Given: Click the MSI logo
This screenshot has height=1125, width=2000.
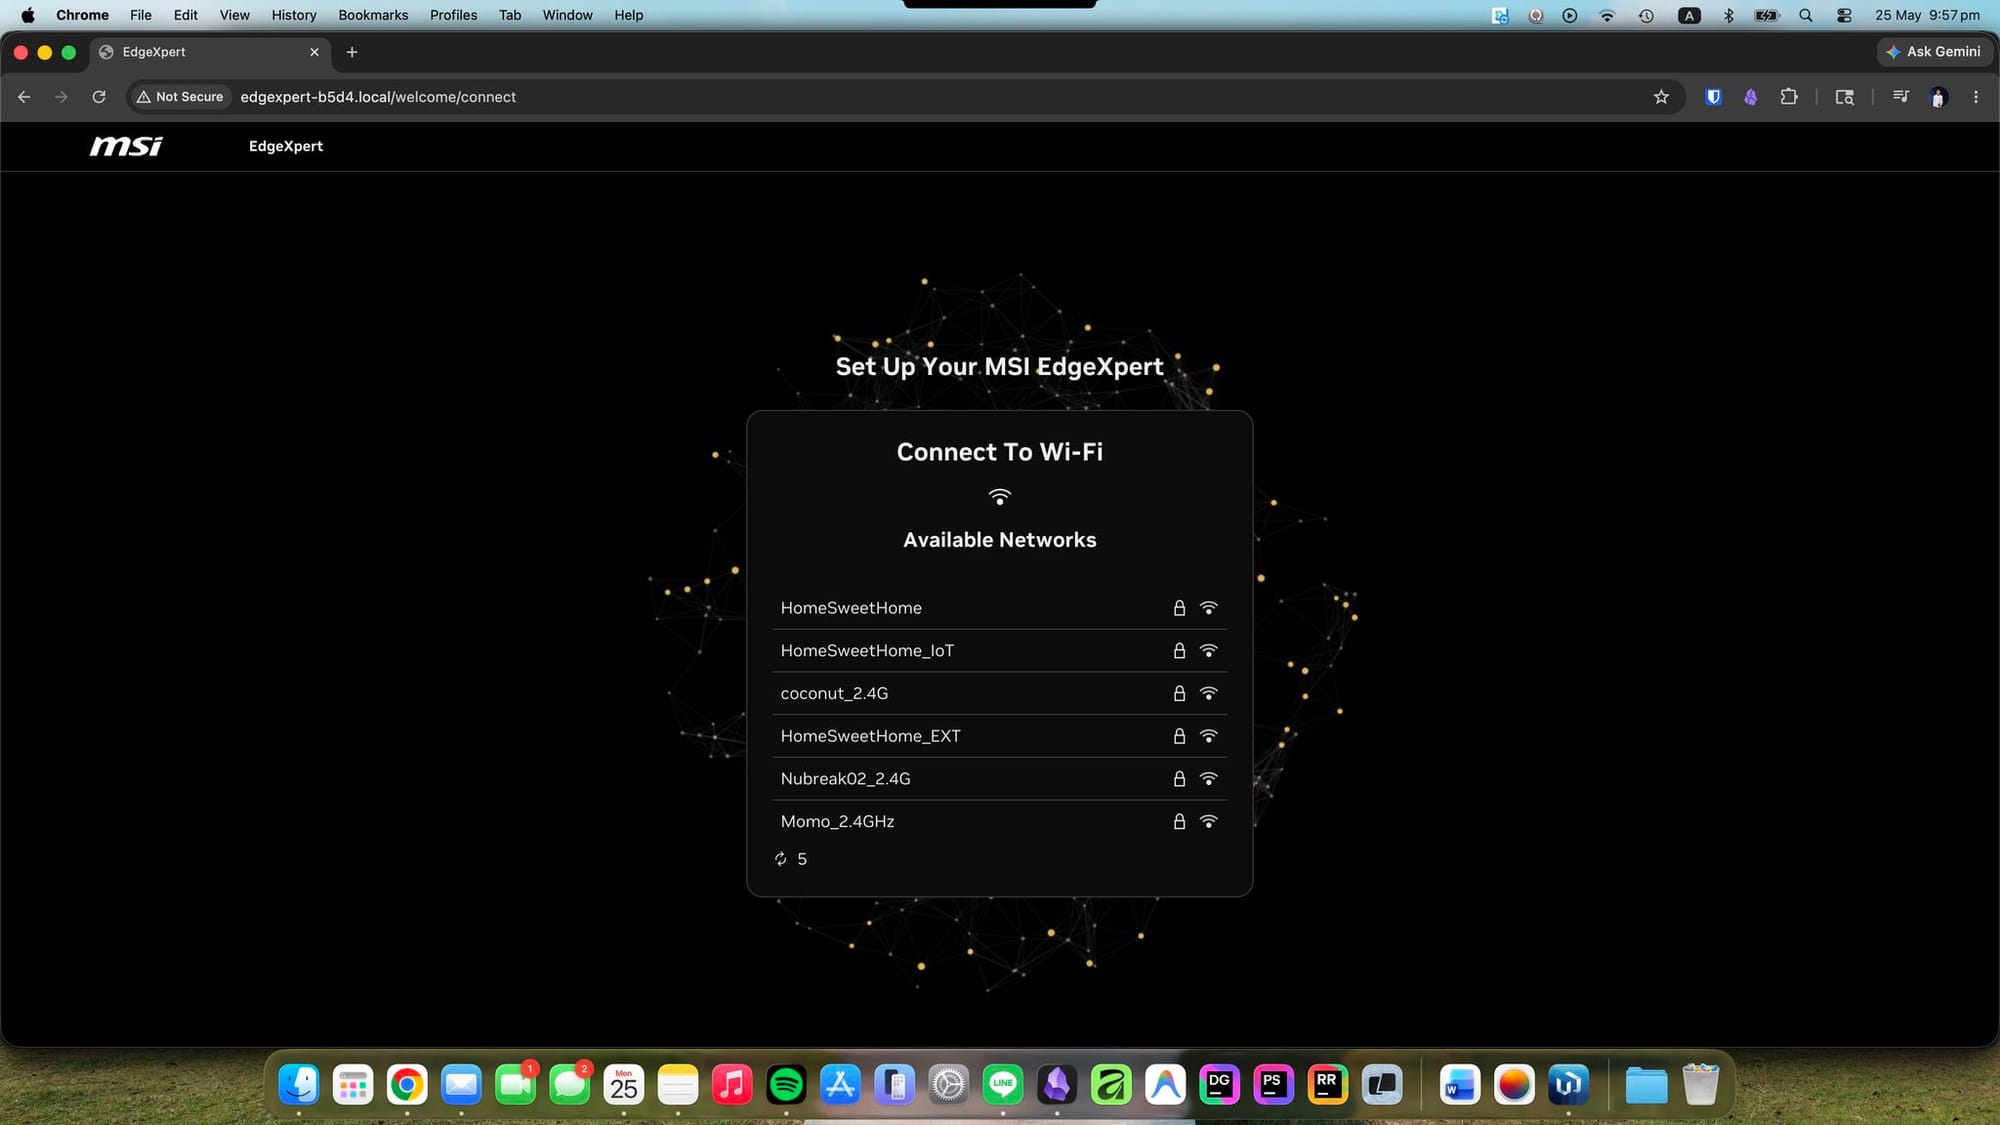Looking at the screenshot, I should click(126, 146).
